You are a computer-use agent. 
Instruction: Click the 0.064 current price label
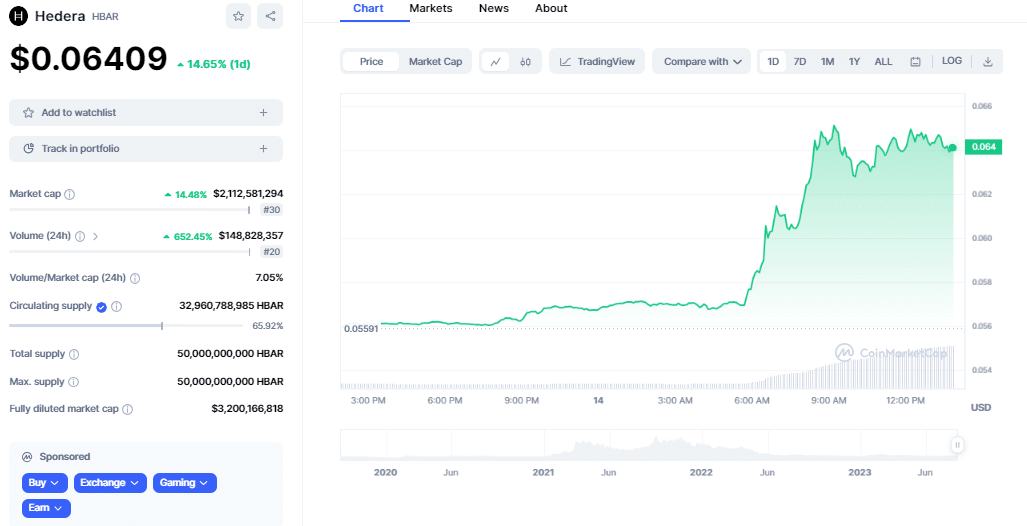[983, 147]
